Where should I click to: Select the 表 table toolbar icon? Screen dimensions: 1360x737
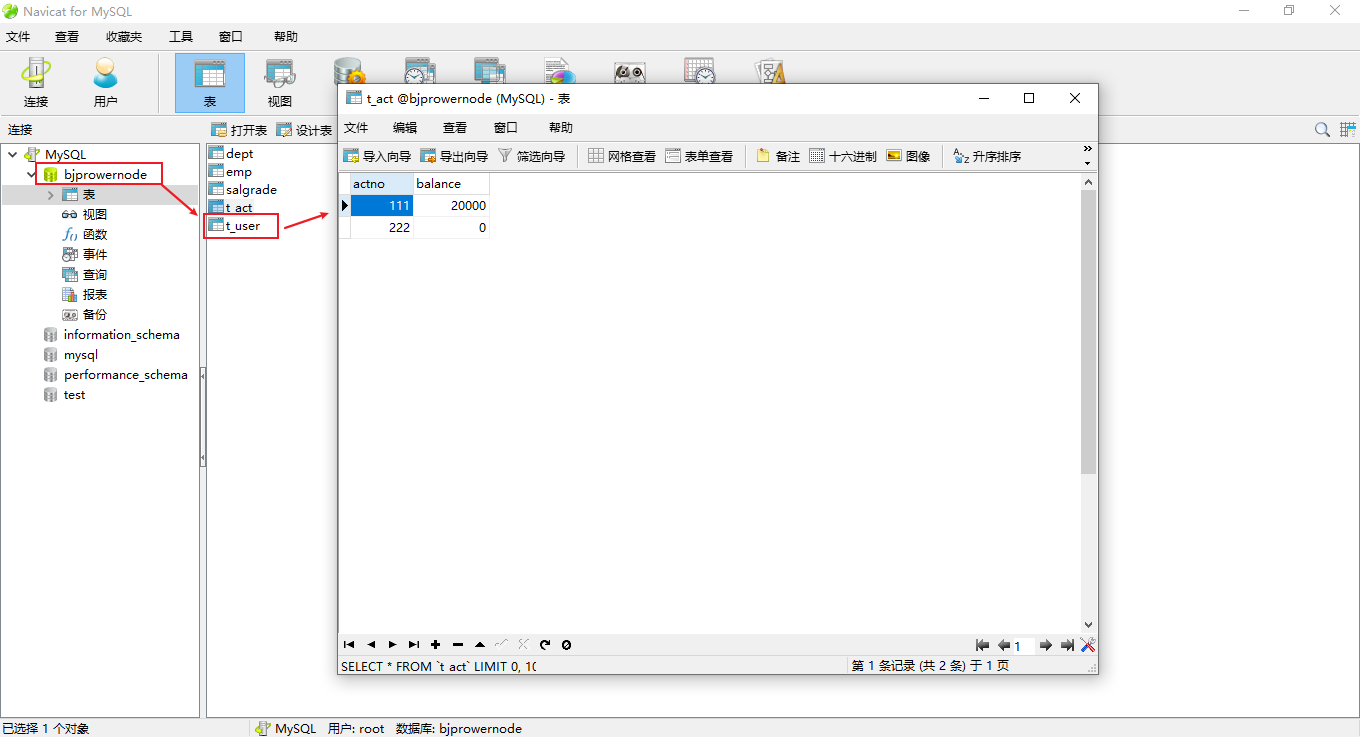210,82
